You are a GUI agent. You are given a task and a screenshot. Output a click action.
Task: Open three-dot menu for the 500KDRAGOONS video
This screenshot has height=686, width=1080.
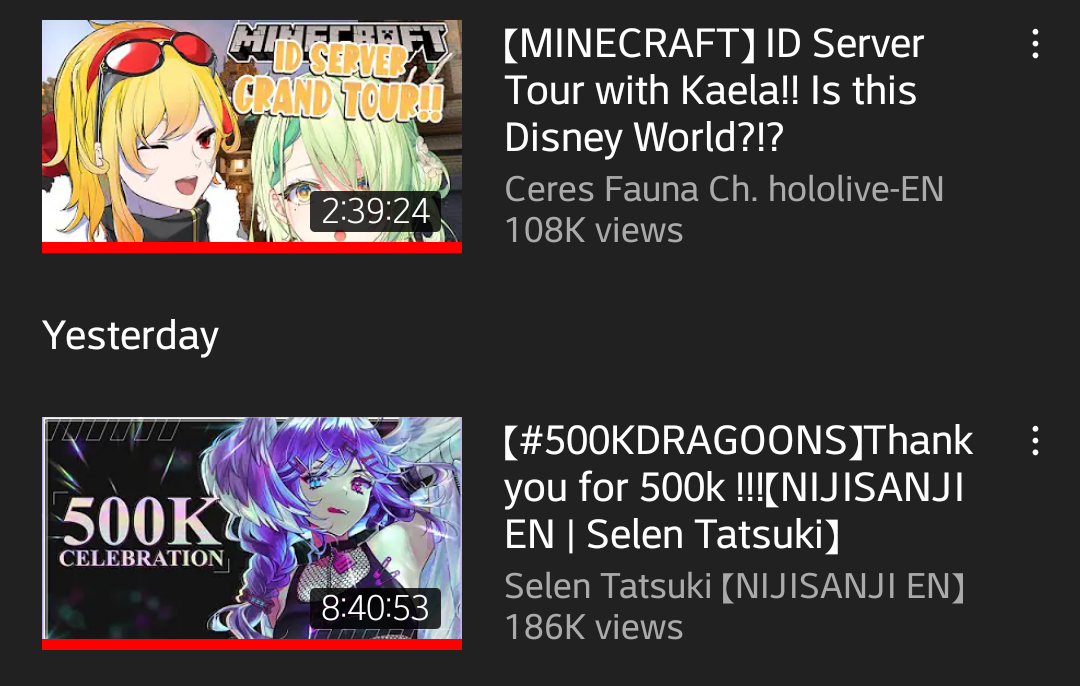tap(1035, 440)
